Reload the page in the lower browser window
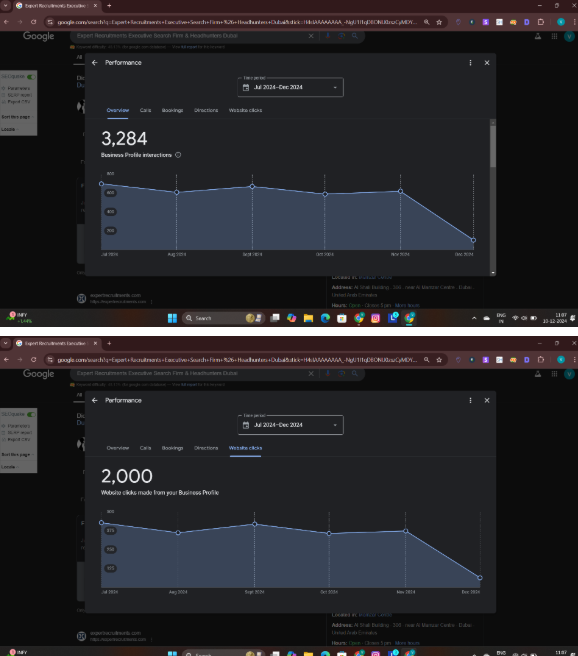The width and height of the screenshot is (578, 656). click(x=33, y=359)
